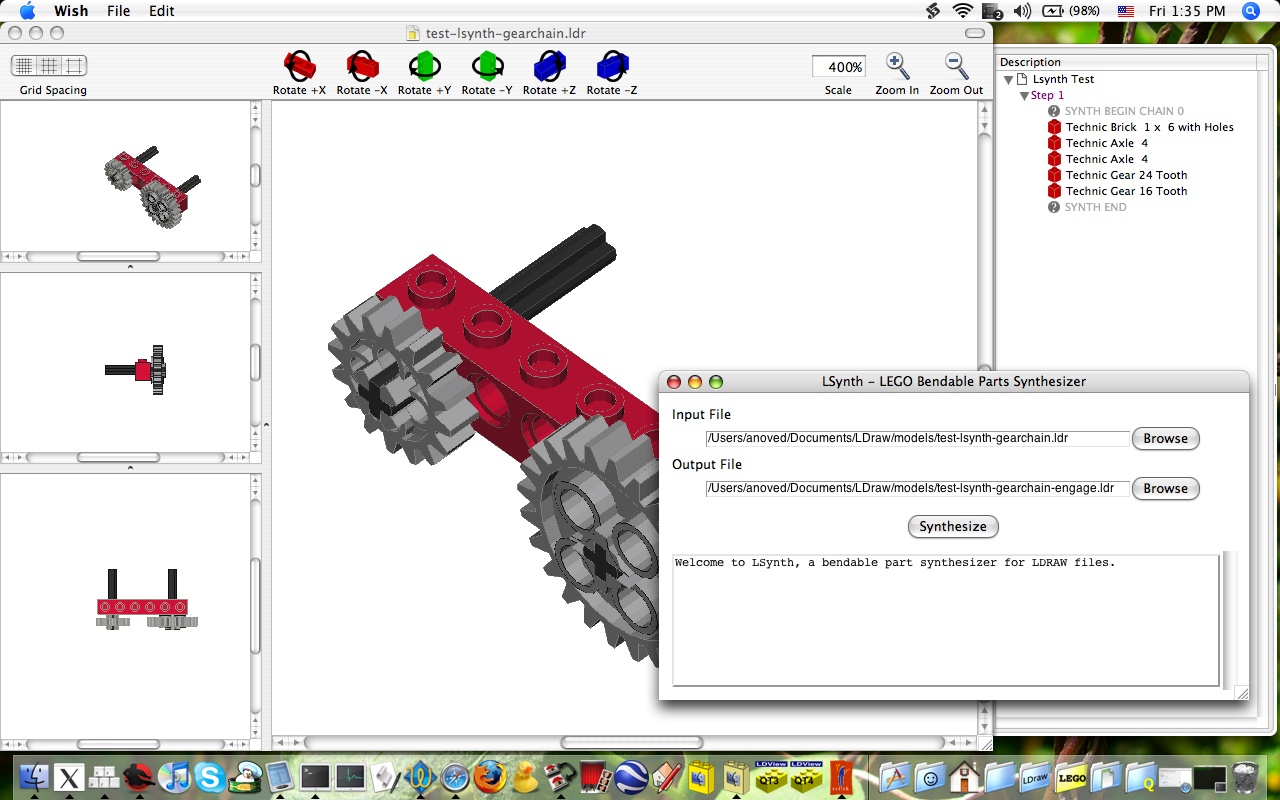The width and height of the screenshot is (1280, 800).
Task: Click the Rotate -X toolbar icon
Action: tap(362, 67)
